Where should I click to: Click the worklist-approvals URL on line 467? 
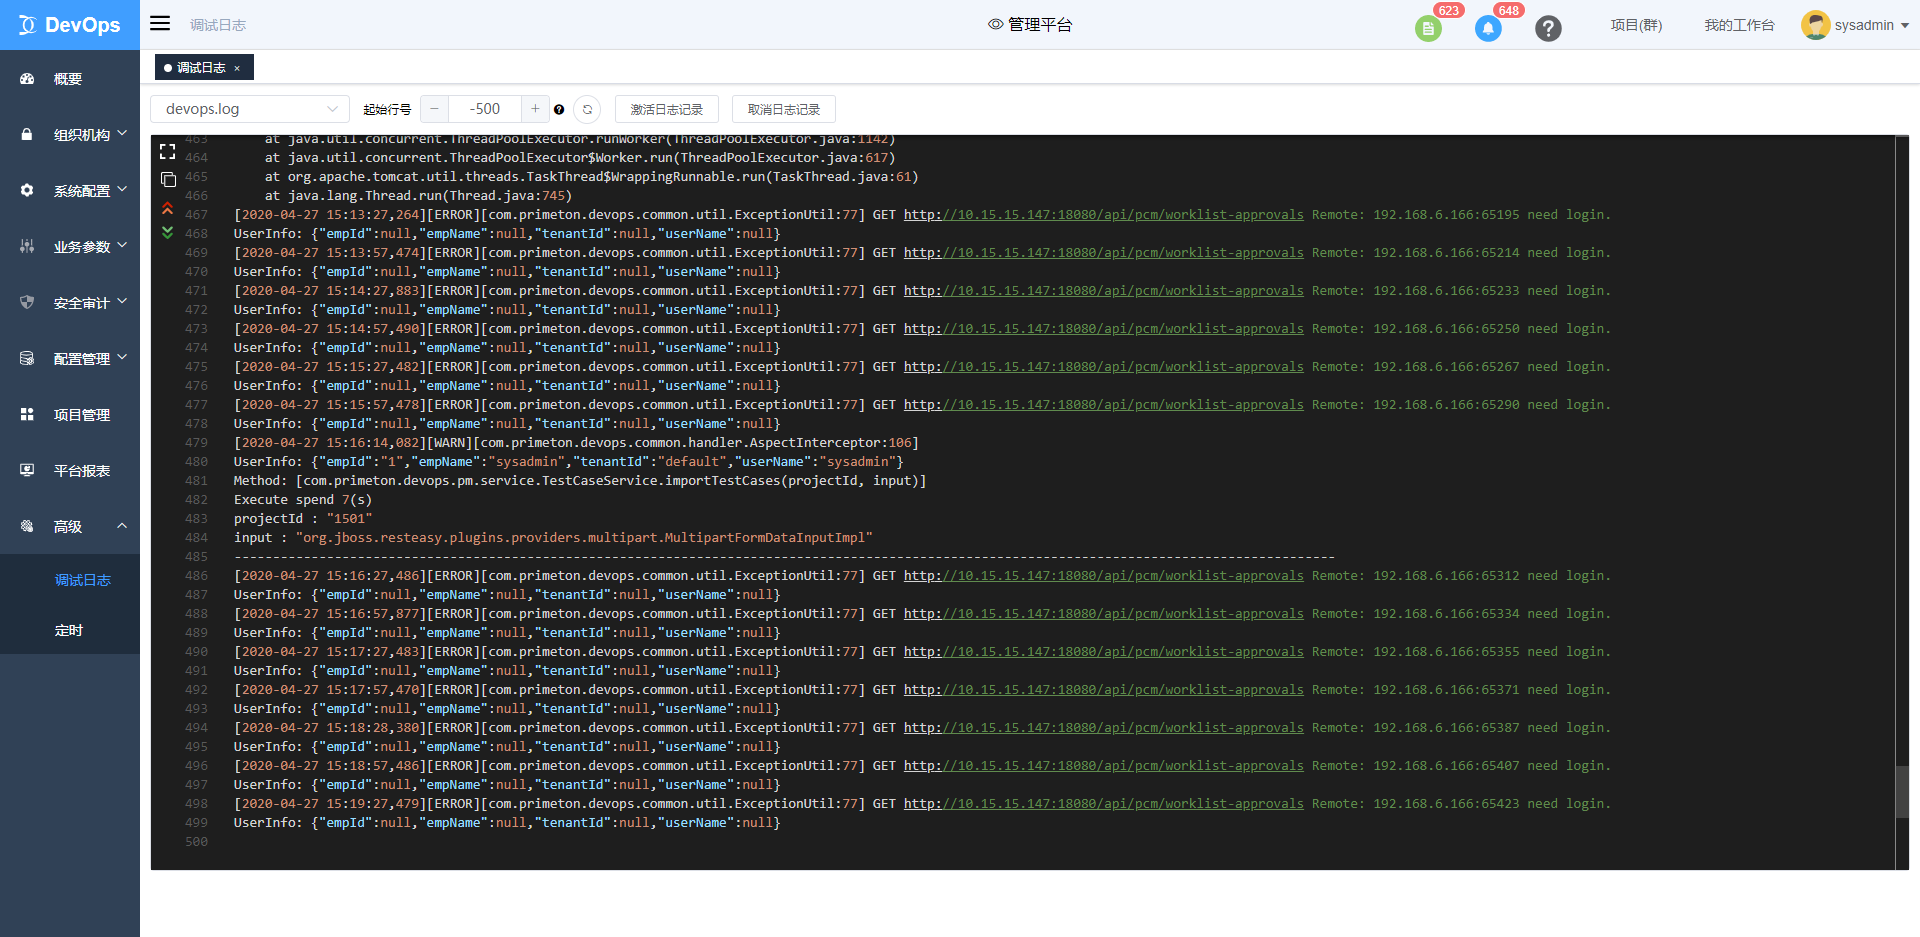coord(1104,215)
